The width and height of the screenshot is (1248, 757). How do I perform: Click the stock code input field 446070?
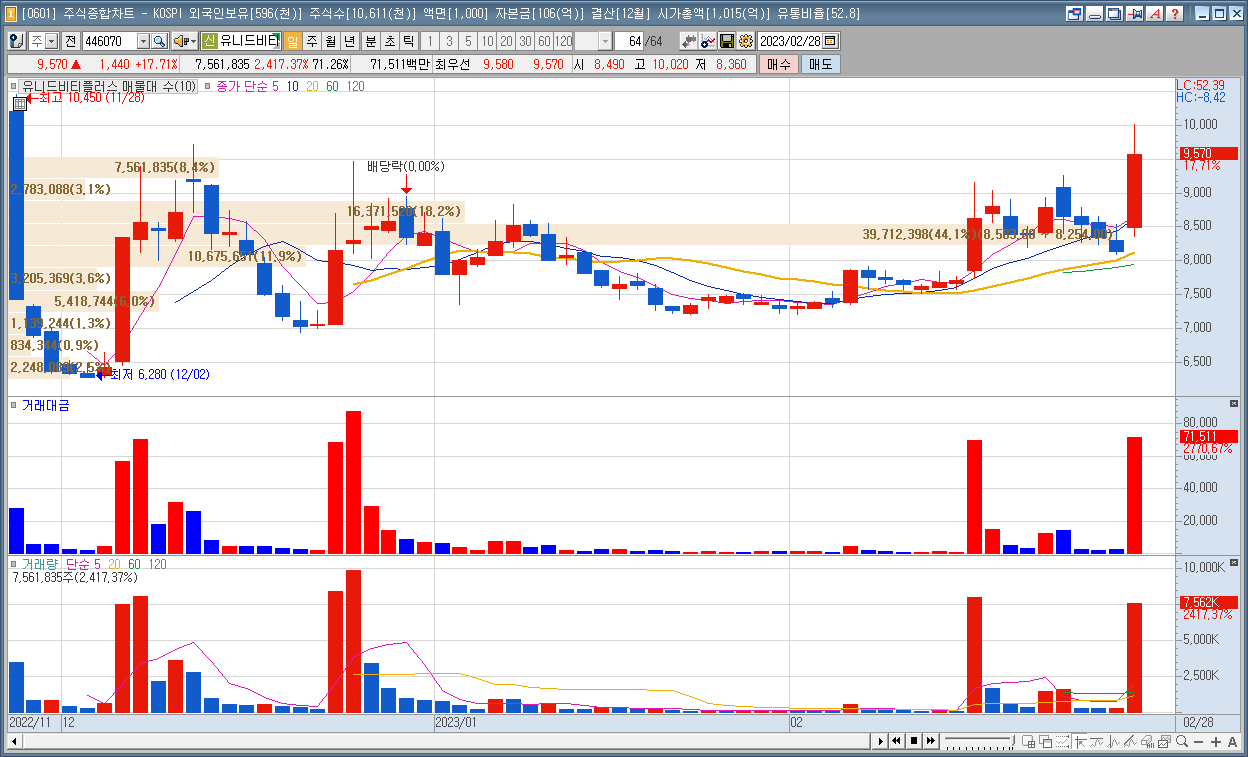coord(109,41)
